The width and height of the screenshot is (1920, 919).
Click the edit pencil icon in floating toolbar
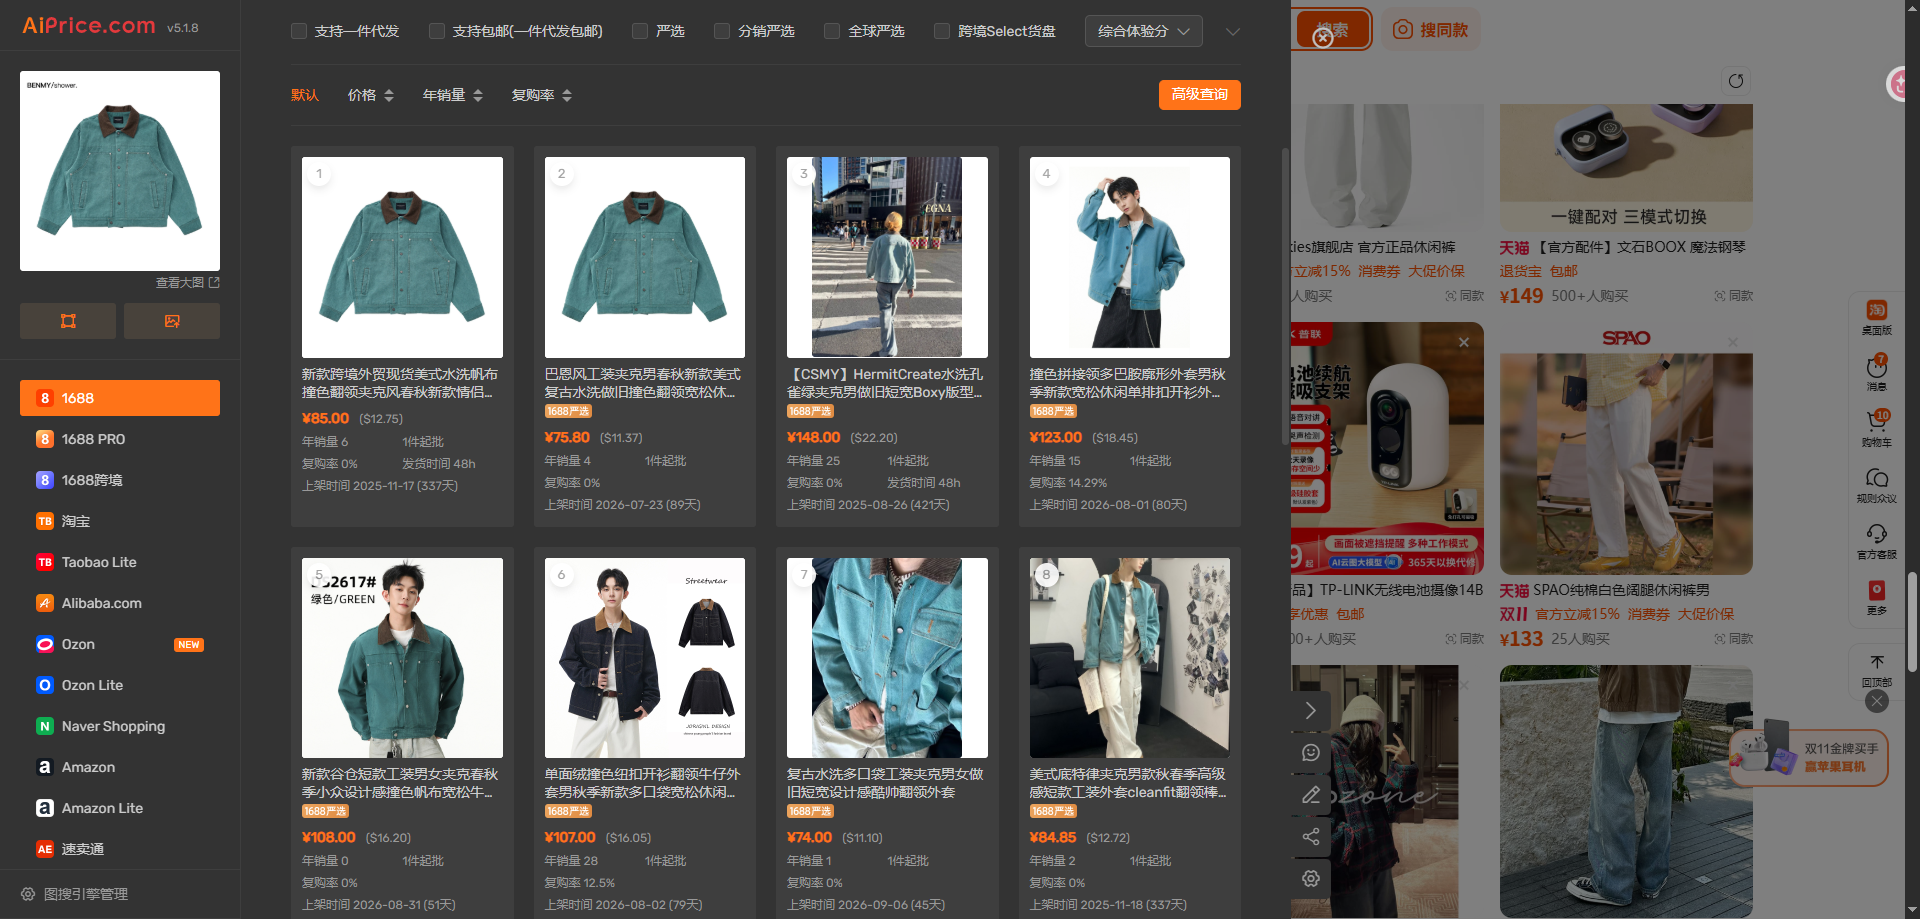(1311, 795)
